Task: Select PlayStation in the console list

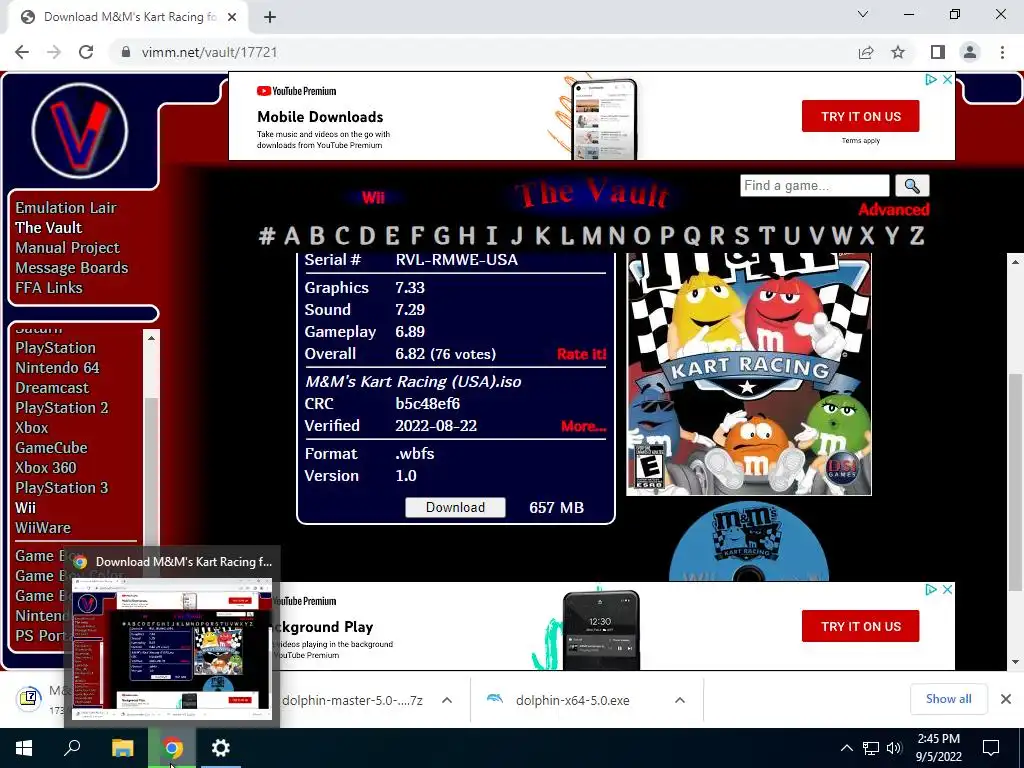Action: pyautogui.click(x=56, y=348)
